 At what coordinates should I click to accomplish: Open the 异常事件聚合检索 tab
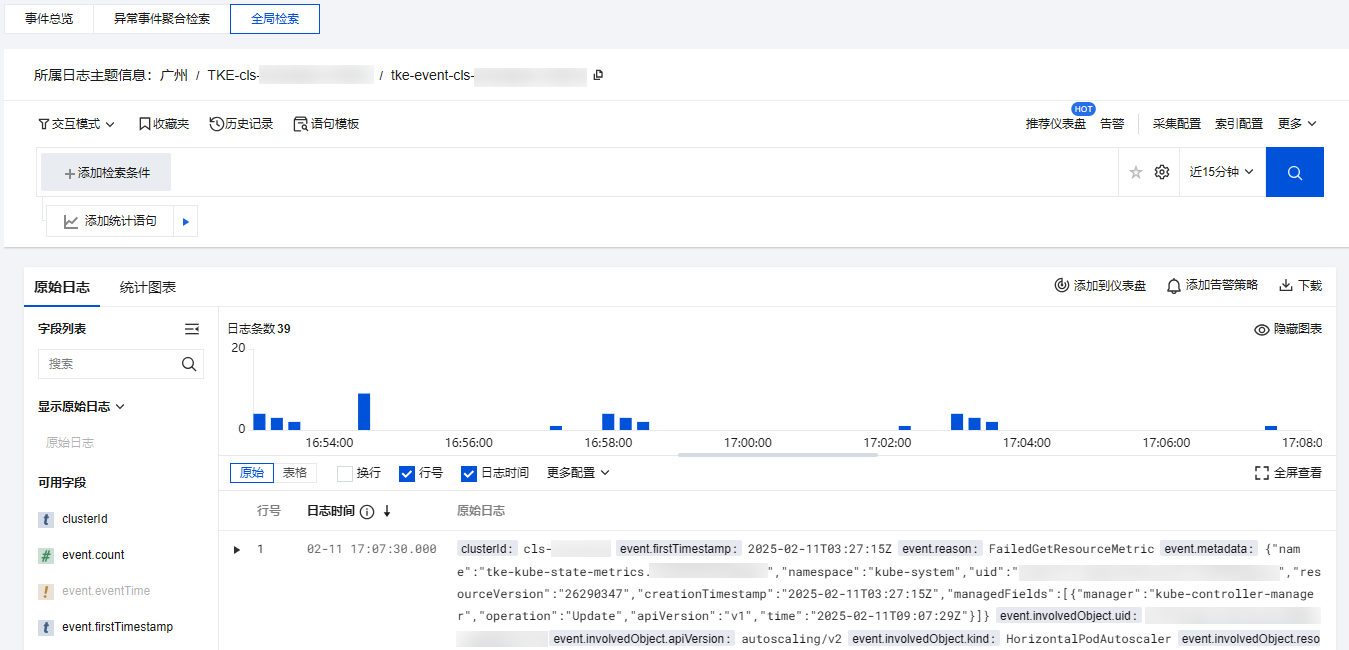[161, 19]
